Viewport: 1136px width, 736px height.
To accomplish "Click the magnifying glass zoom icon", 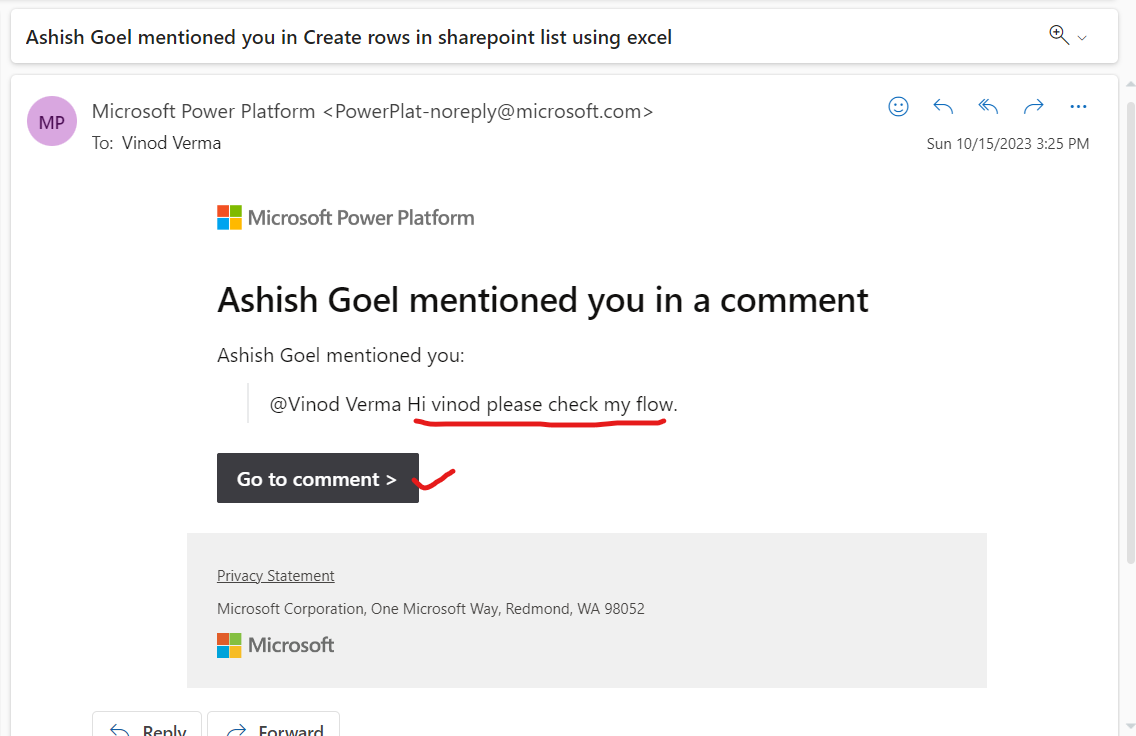I will [x=1057, y=31].
